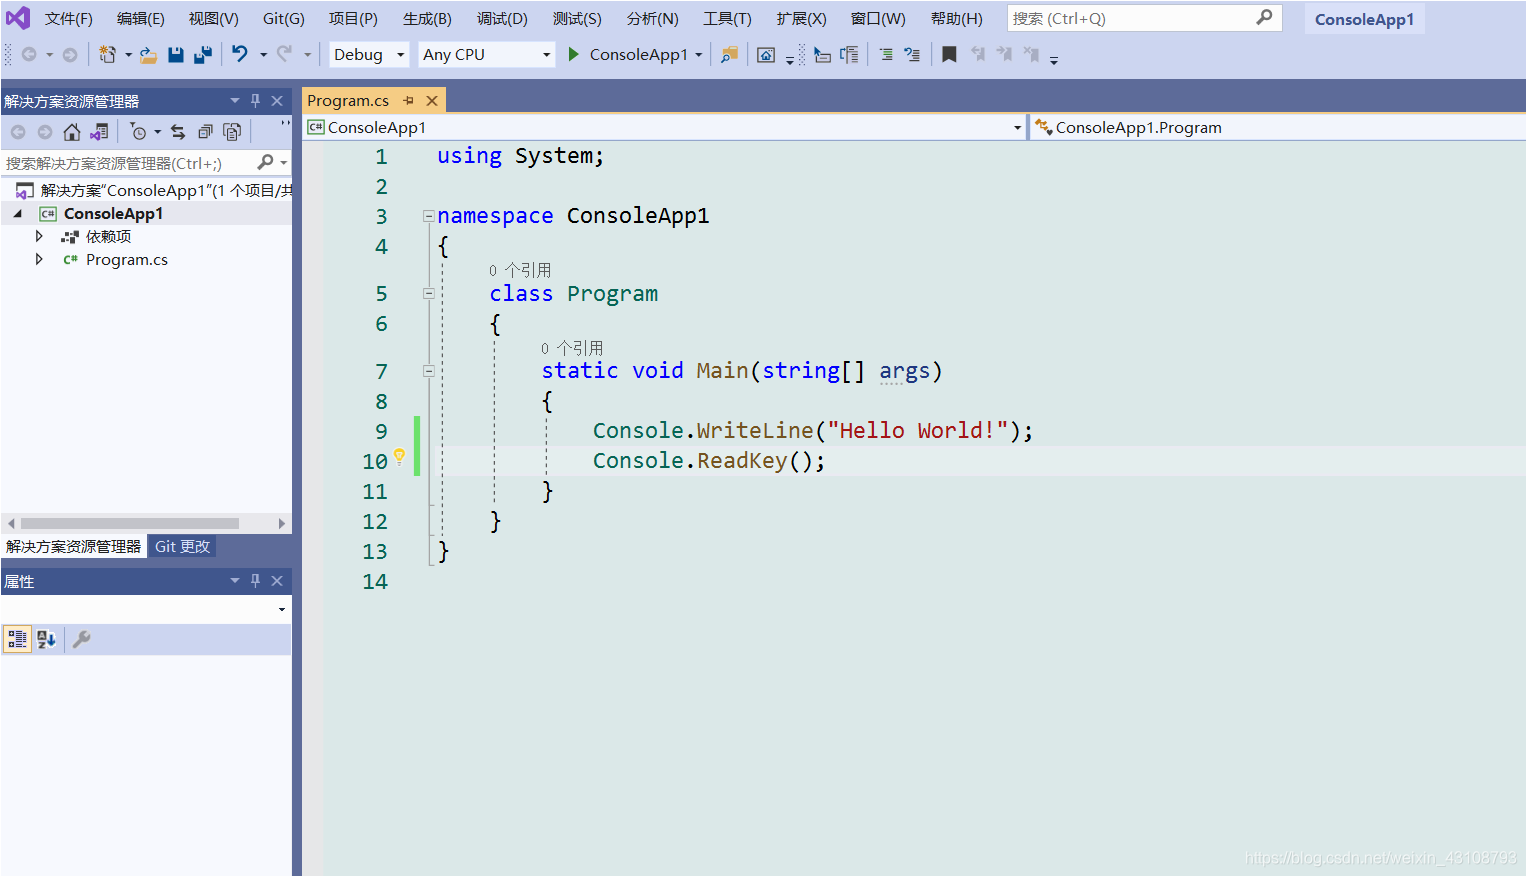This screenshot has width=1527, height=877.
Task: Click the Save All icon
Action: click(202, 54)
